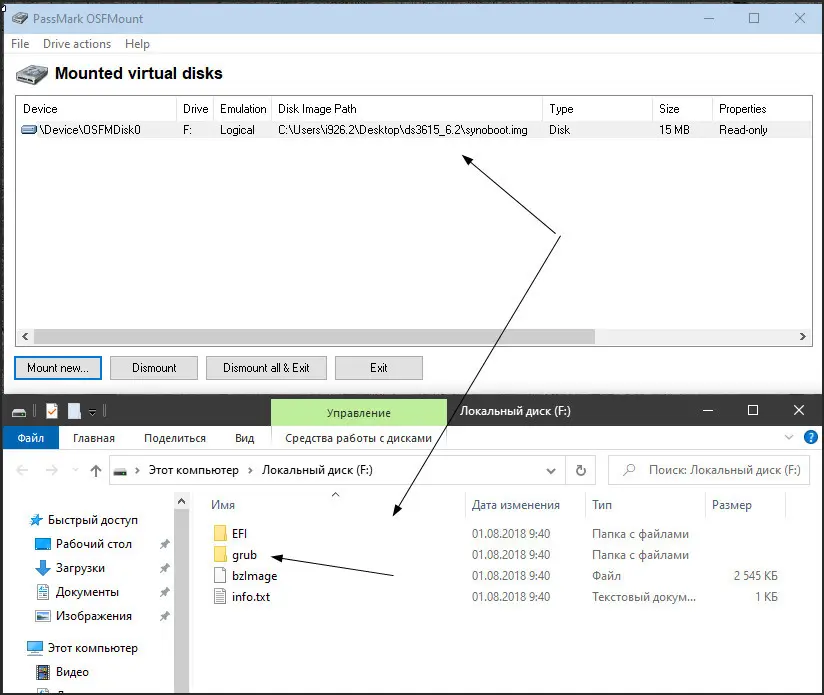Image resolution: width=824 pixels, height=695 pixels.
Task: Open the File menu in OSFMount
Action: (x=20, y=44)
